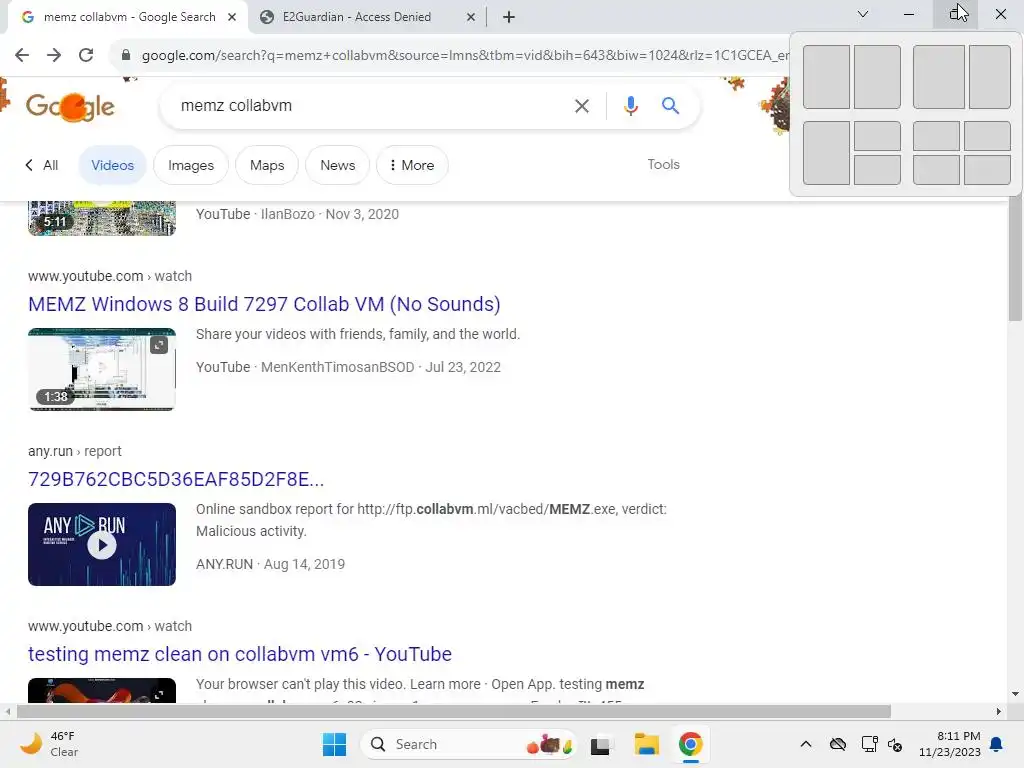Switch to E2Guardian - Access Denied tab
Screen dimensions: 1024x768
point(368,17)
